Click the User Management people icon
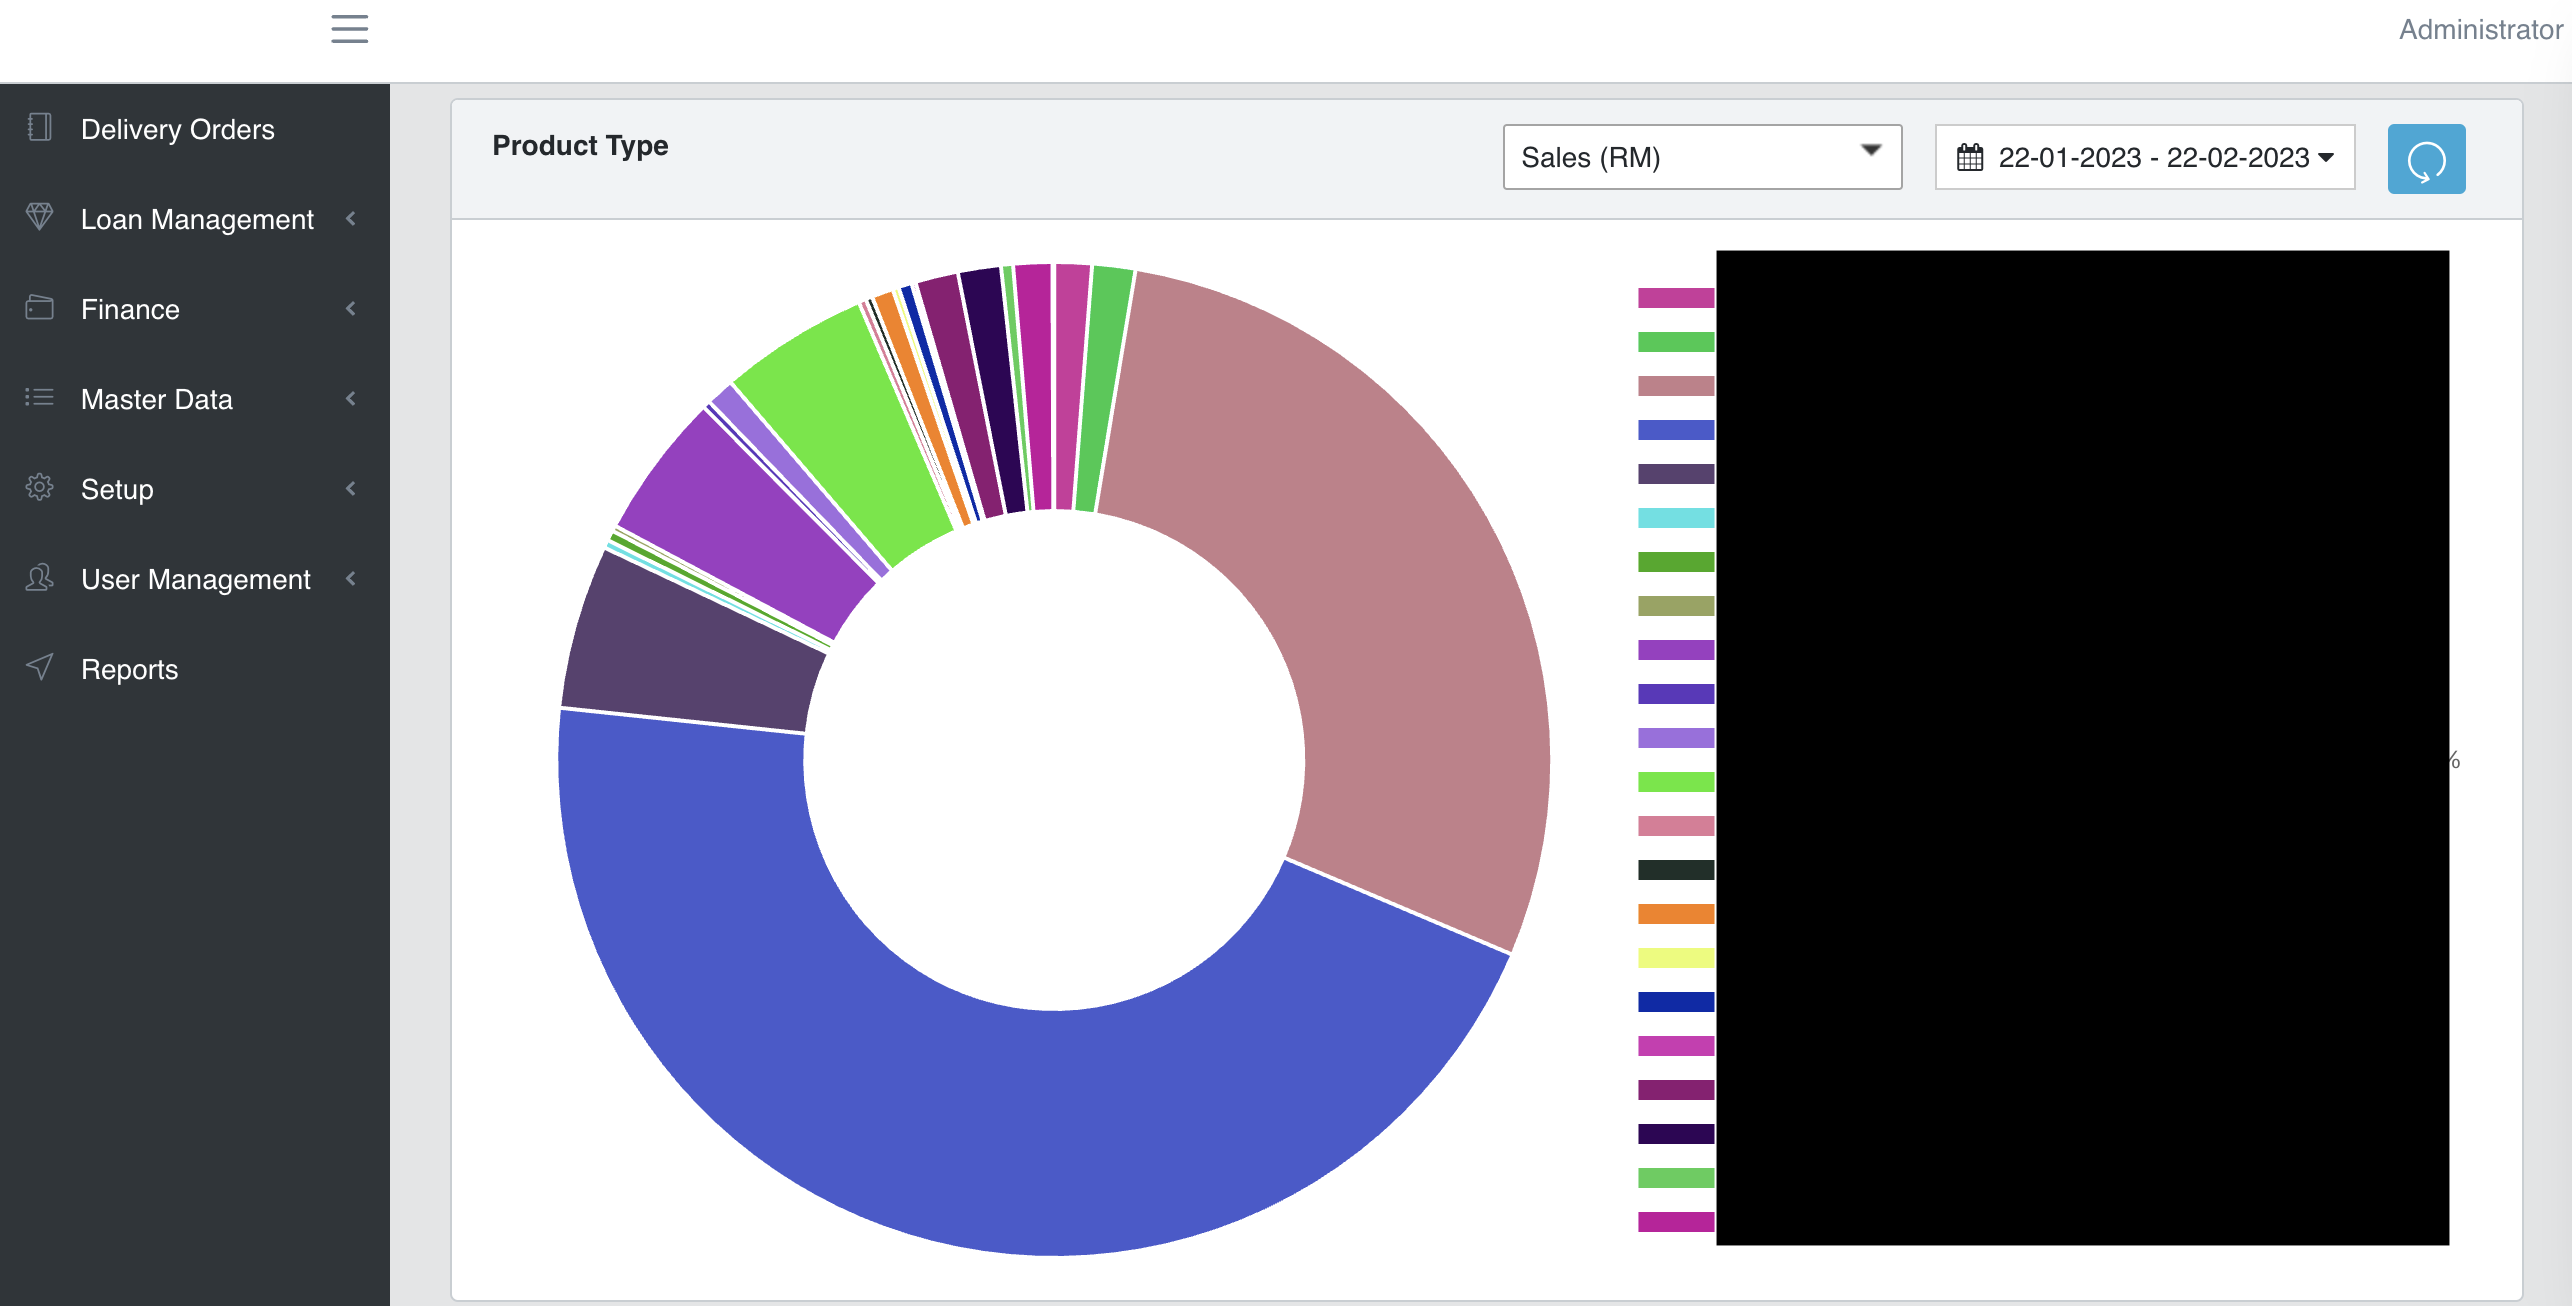The width and height of the screenshot is (2572, 1306). [x=39, y=578]
